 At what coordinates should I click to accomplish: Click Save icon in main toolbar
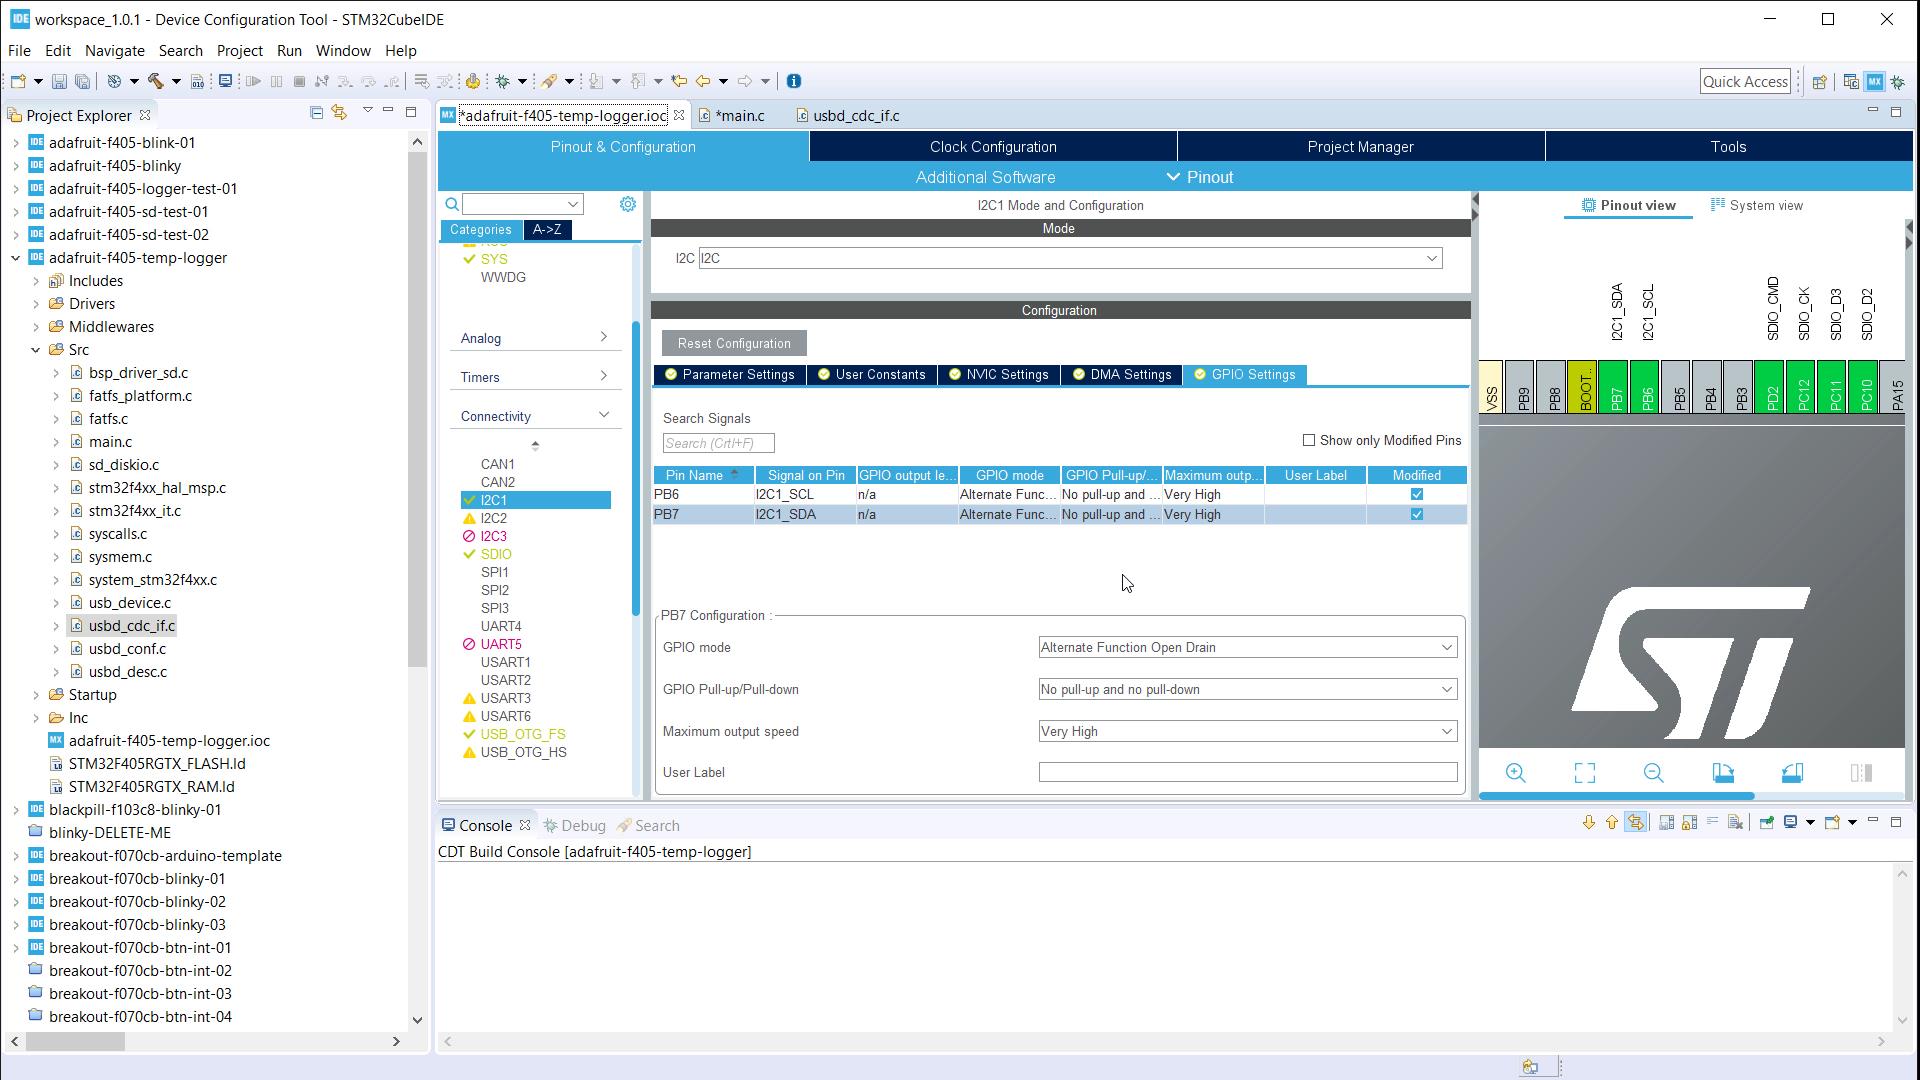tap(59, 82)
